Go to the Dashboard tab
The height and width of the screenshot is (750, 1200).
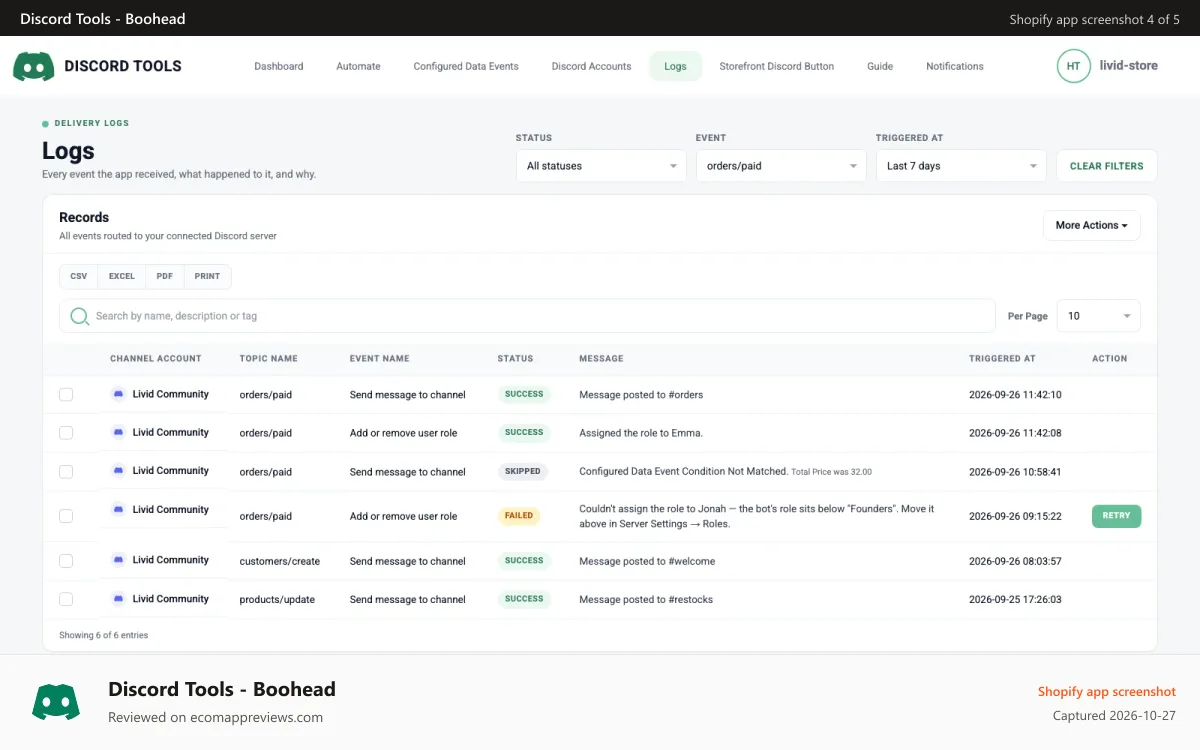(279, 66)
